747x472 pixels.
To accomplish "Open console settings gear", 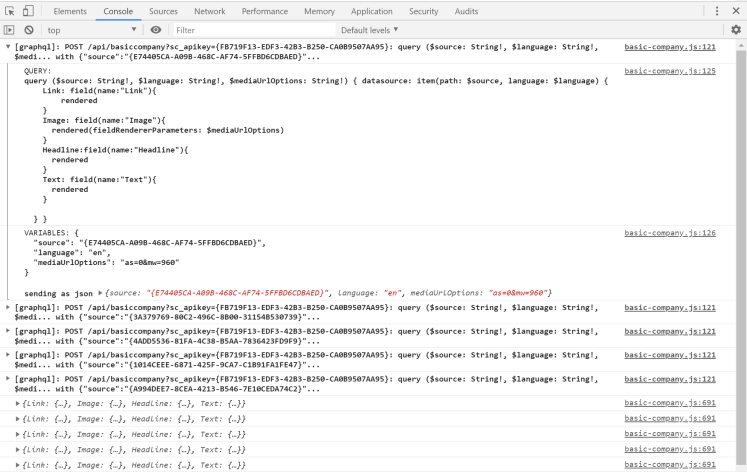I will coord(735,30).
